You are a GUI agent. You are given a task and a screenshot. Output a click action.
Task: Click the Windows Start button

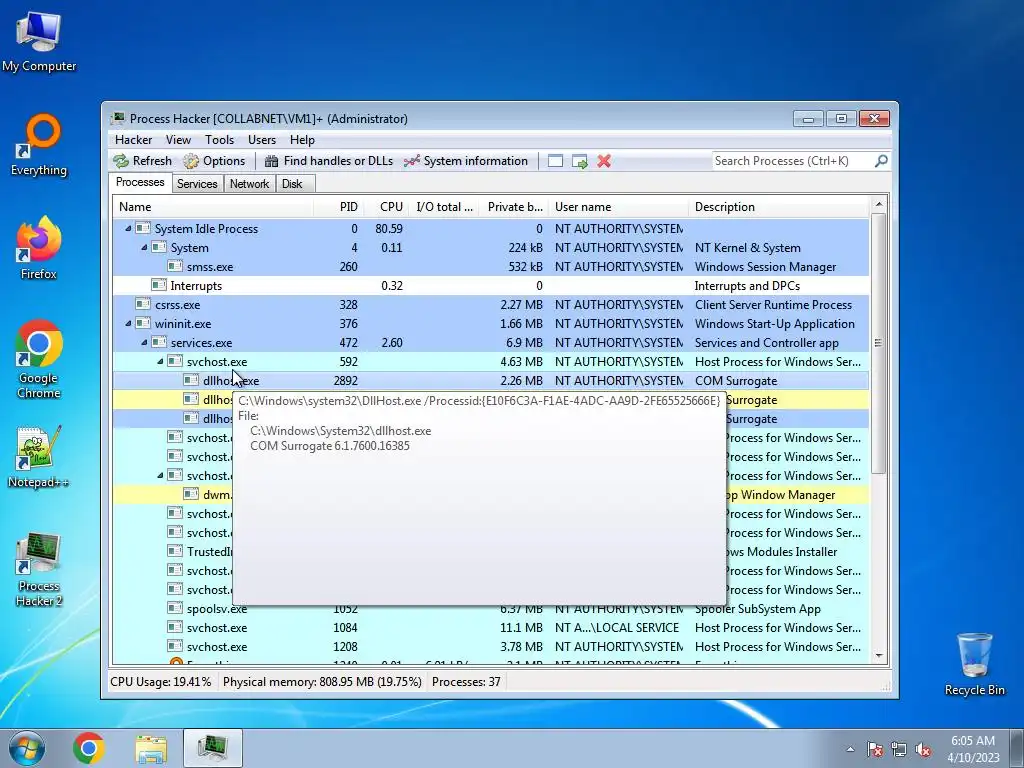click(27, 748)
